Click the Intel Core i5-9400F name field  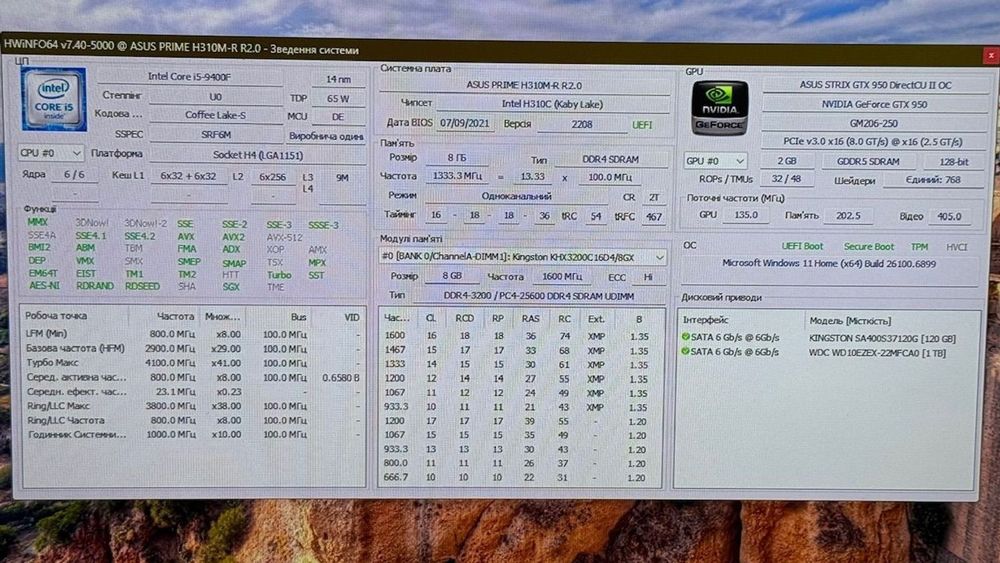tap(189, 77)
